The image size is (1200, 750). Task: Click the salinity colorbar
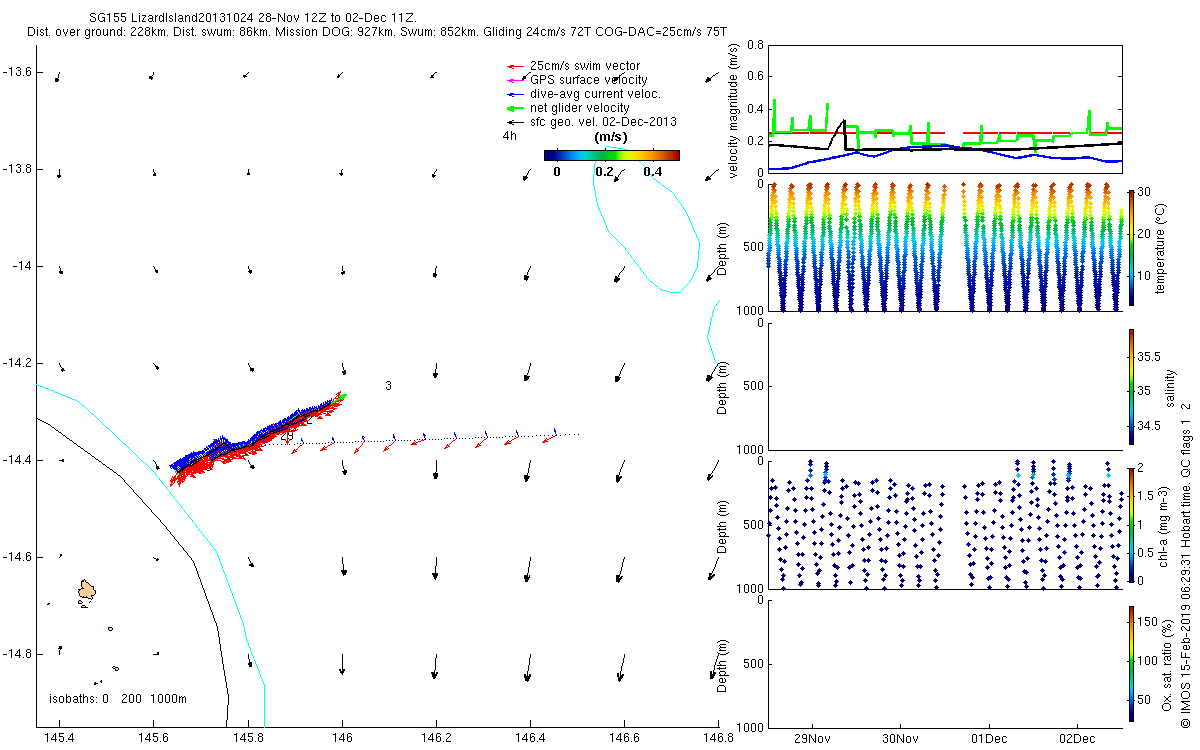pos(1130,386)
